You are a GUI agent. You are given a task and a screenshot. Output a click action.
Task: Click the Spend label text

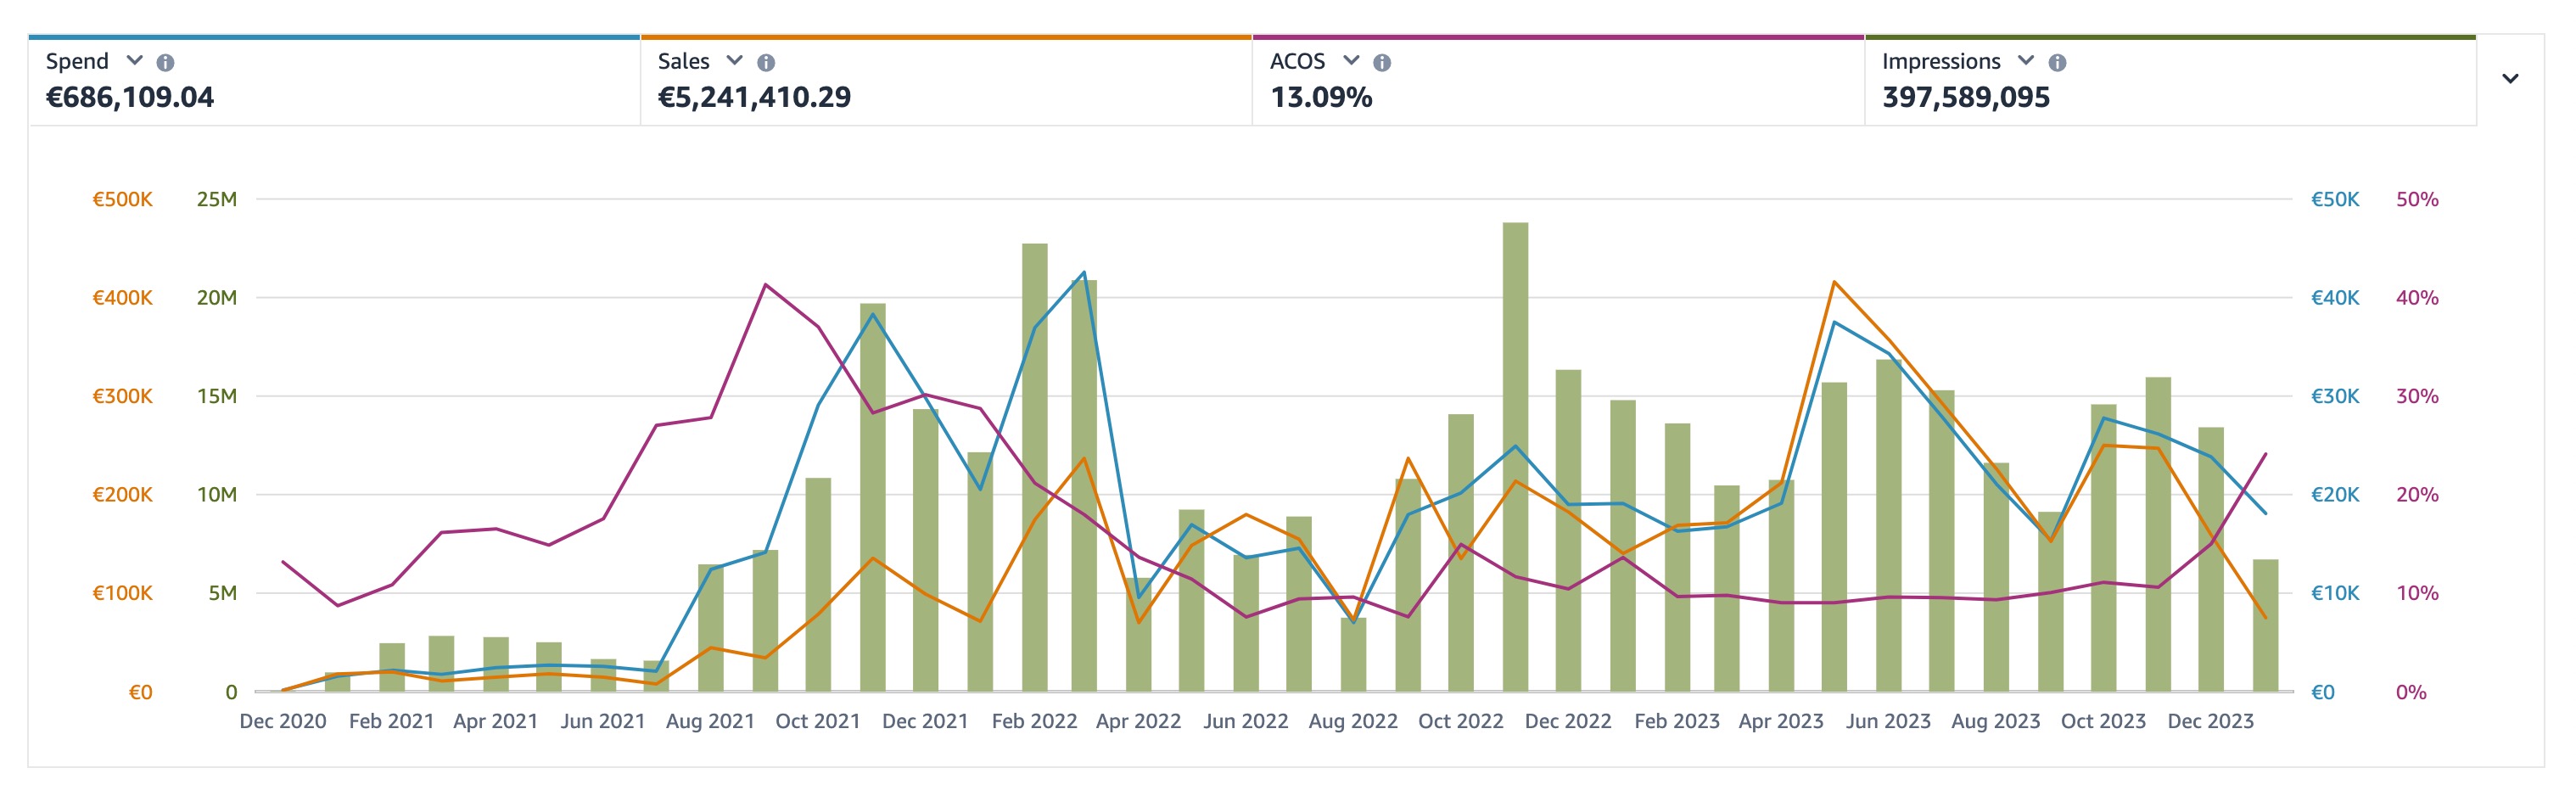(x=77, y=61)
